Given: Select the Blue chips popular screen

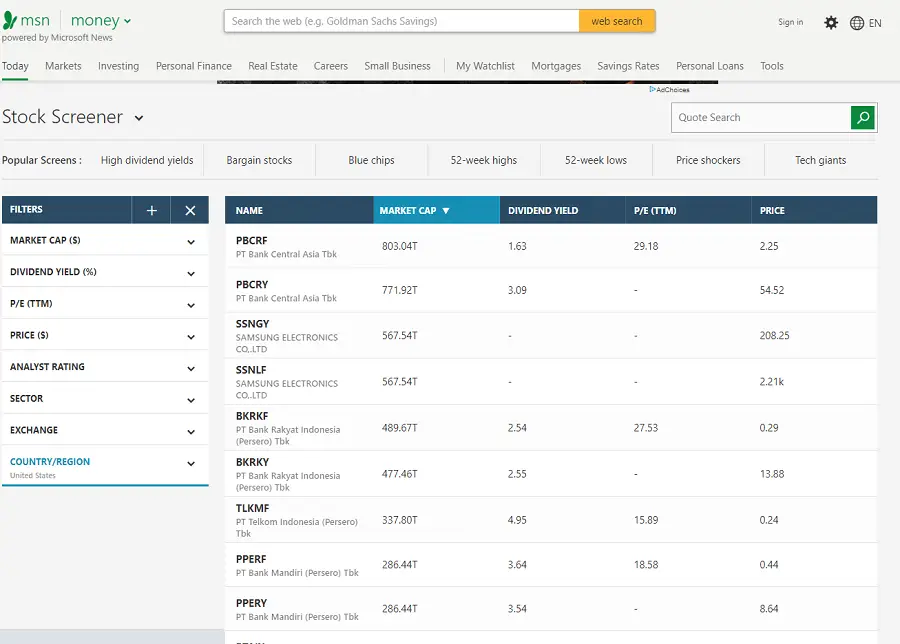Looking at the screenshot, I should click(371, 160).
